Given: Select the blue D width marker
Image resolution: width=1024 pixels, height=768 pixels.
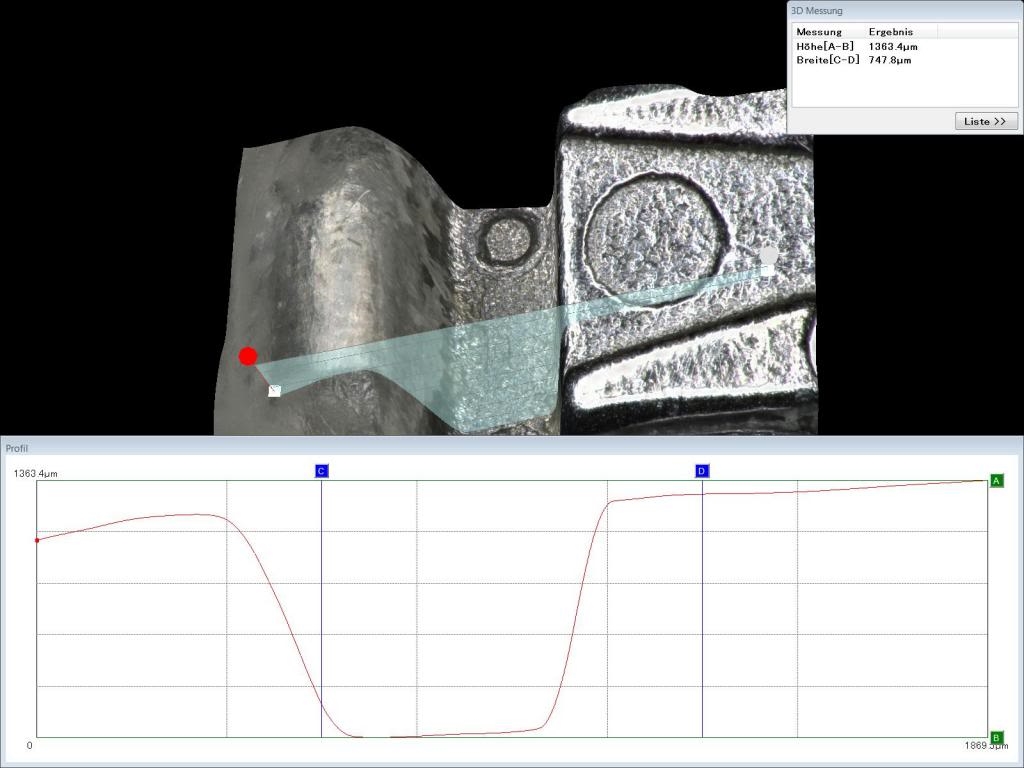Looking at the screenshot, I should pos(702,471).
